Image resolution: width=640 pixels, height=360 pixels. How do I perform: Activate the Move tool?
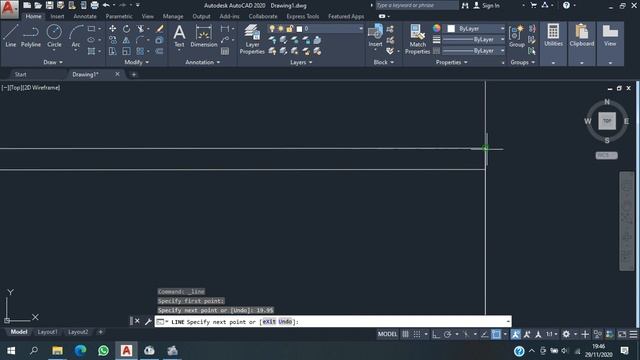tap(112, 29)
